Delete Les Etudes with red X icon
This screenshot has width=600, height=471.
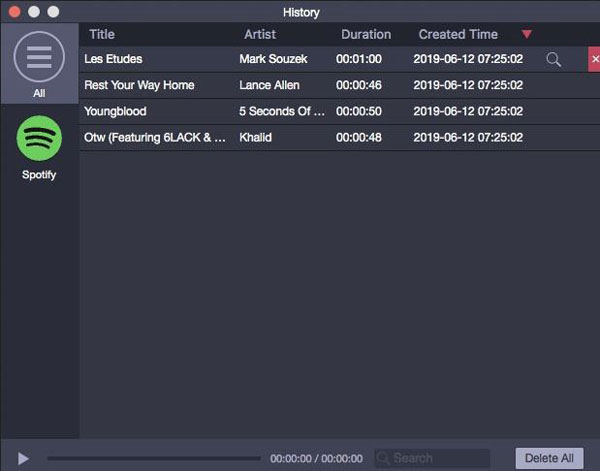pyautogui.click(x=594, y=60)
